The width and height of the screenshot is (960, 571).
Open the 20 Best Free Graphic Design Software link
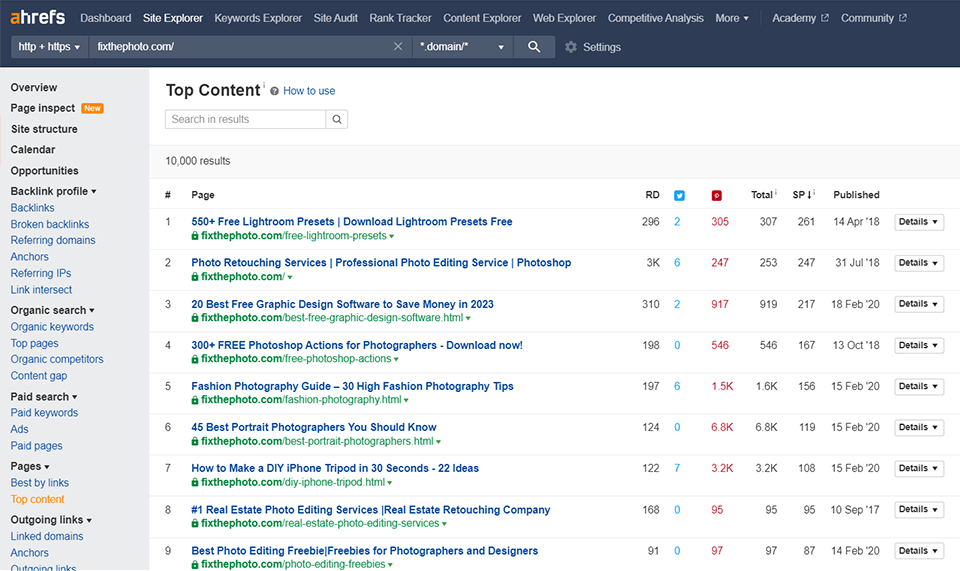tap(342, 304)
